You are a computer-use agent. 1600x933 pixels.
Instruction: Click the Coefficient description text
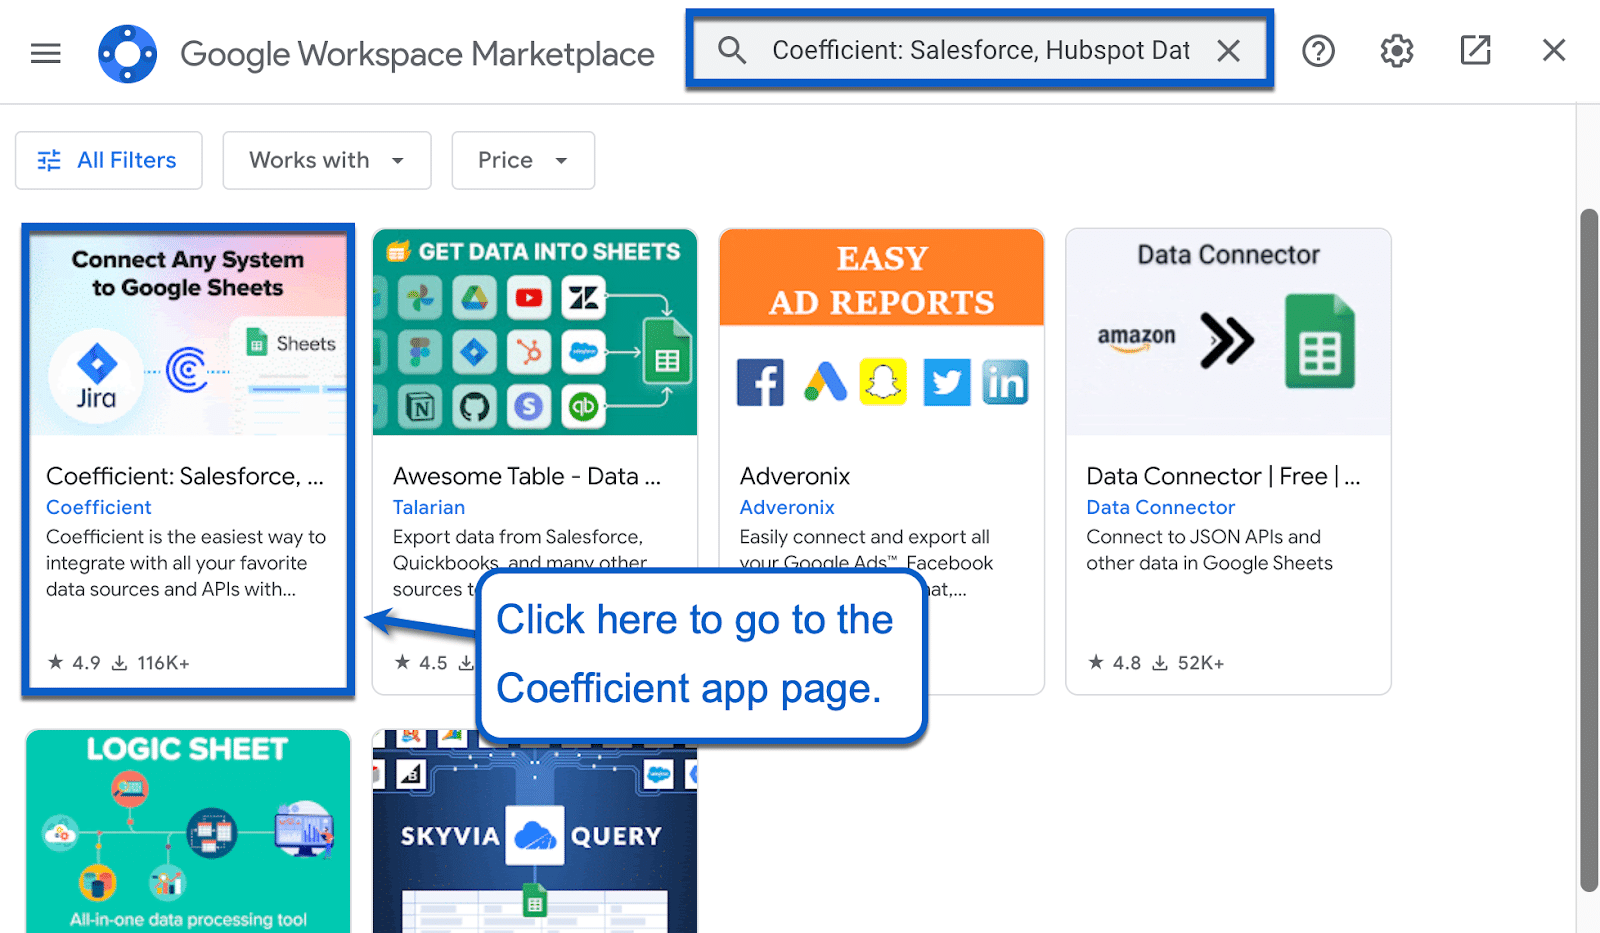click(x=186, y=563)
